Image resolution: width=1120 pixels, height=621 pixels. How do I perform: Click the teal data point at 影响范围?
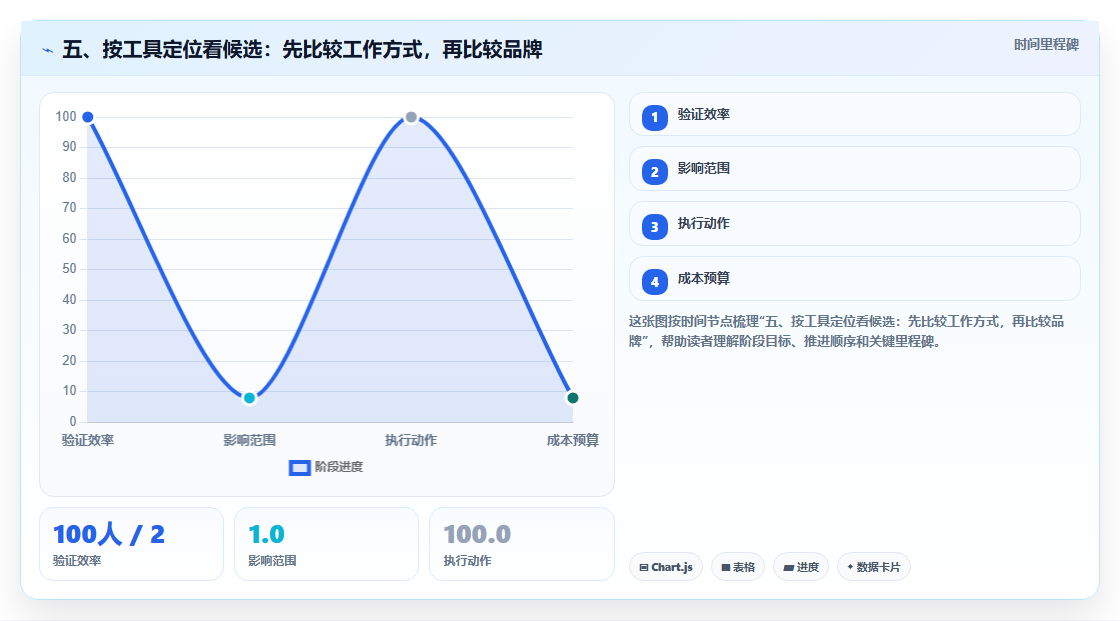pos(249,398)
